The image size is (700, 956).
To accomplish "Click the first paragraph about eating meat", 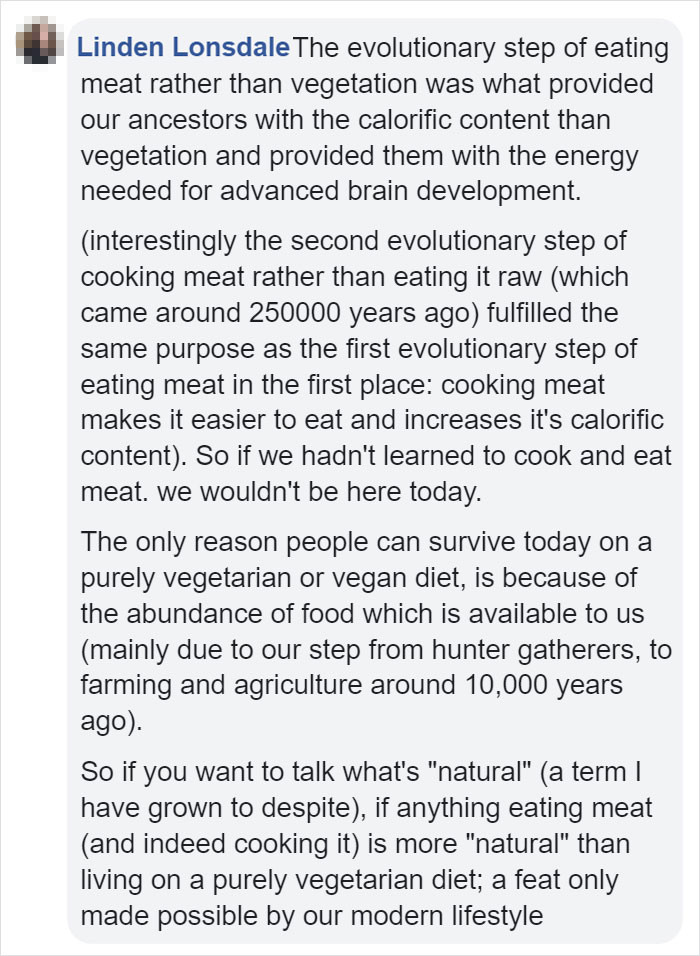I will [x=374, y=120].
